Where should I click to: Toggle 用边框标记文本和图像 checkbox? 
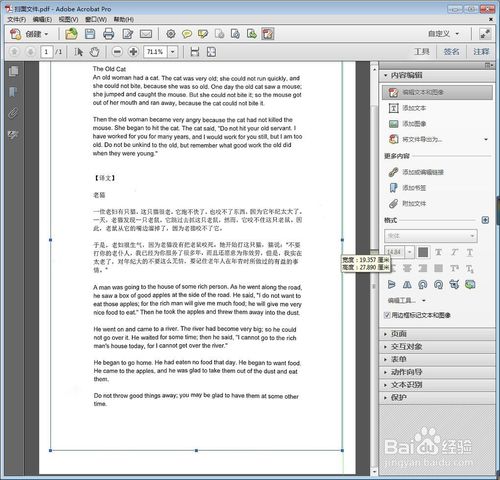coord(387,315)
